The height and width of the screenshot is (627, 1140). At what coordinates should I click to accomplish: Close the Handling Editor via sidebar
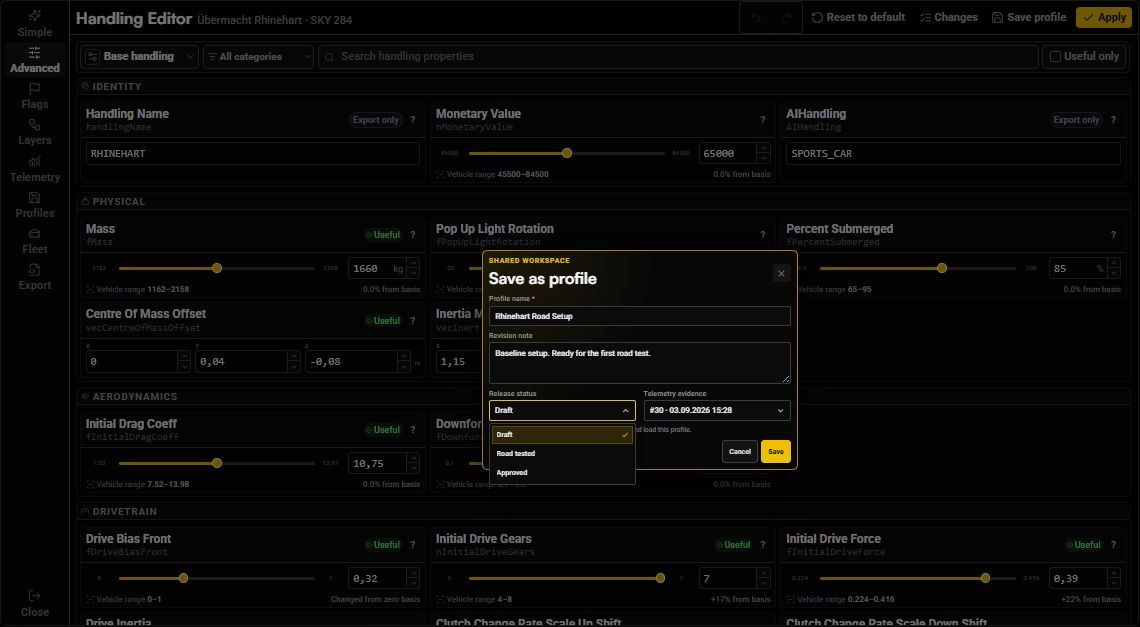click(35, 604)
